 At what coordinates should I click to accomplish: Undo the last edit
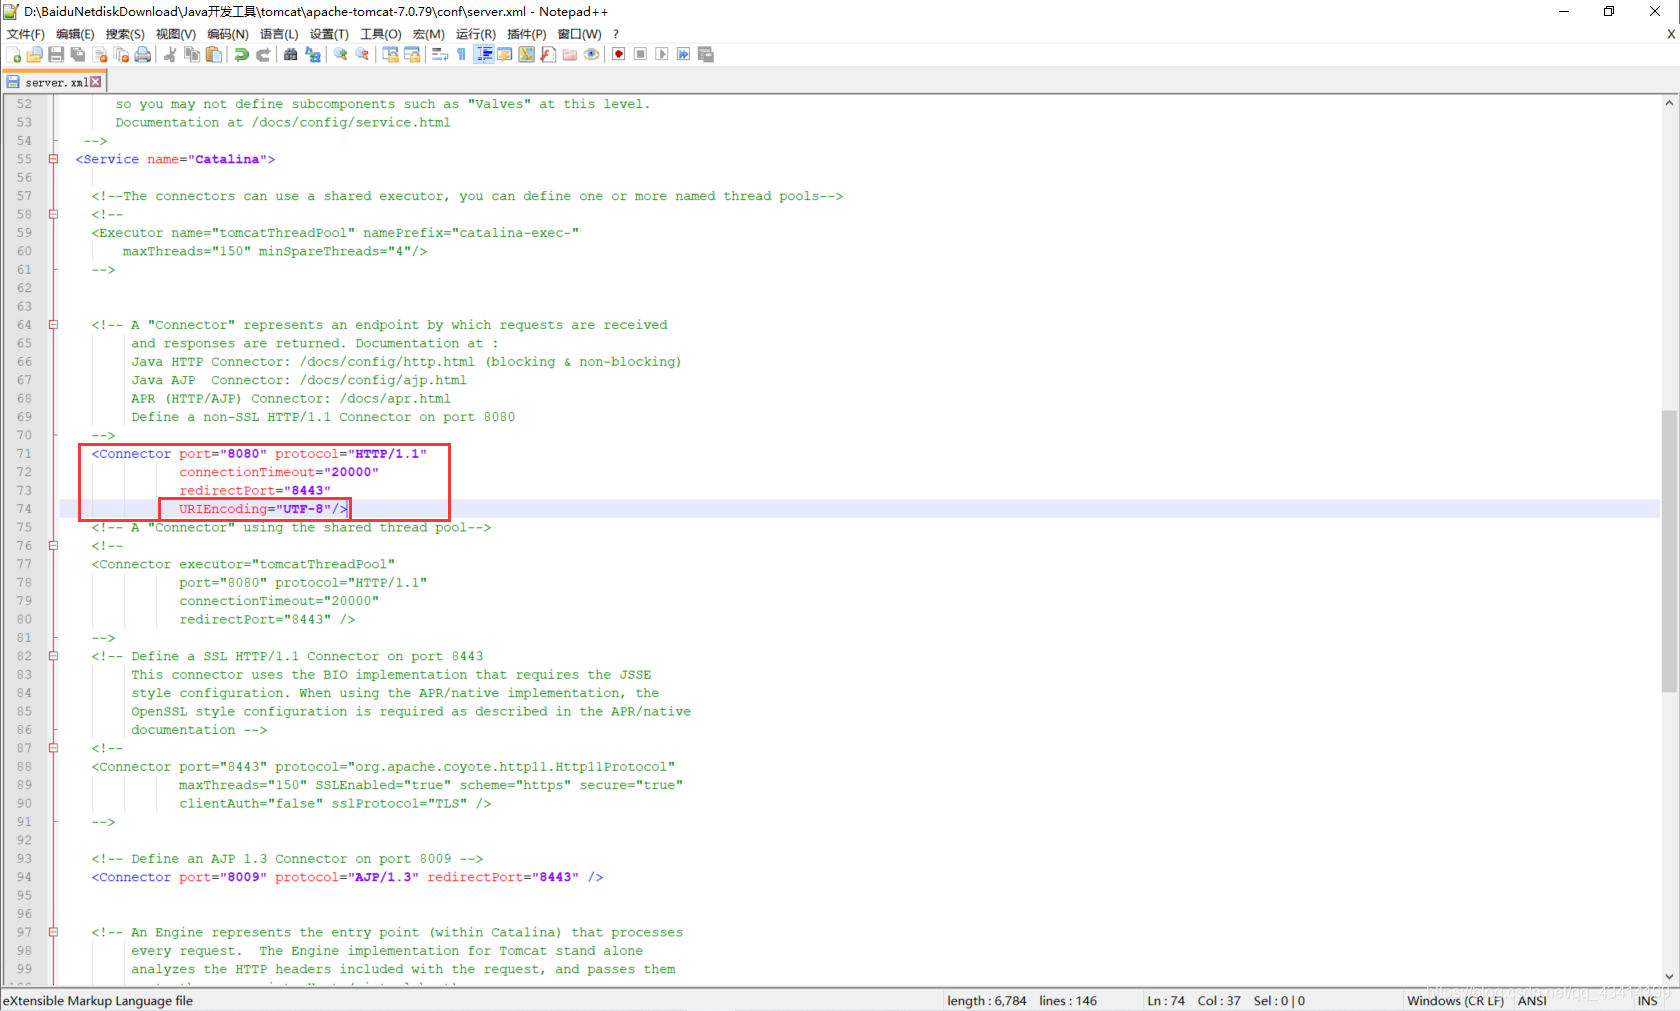[241, 54]
